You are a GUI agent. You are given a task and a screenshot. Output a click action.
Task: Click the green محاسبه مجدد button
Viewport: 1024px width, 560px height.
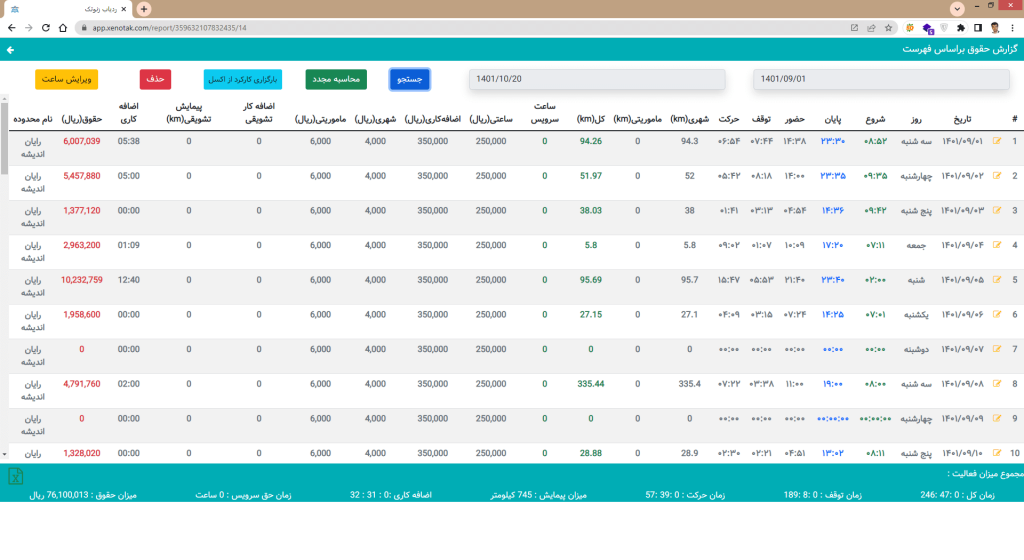[336, 79]
